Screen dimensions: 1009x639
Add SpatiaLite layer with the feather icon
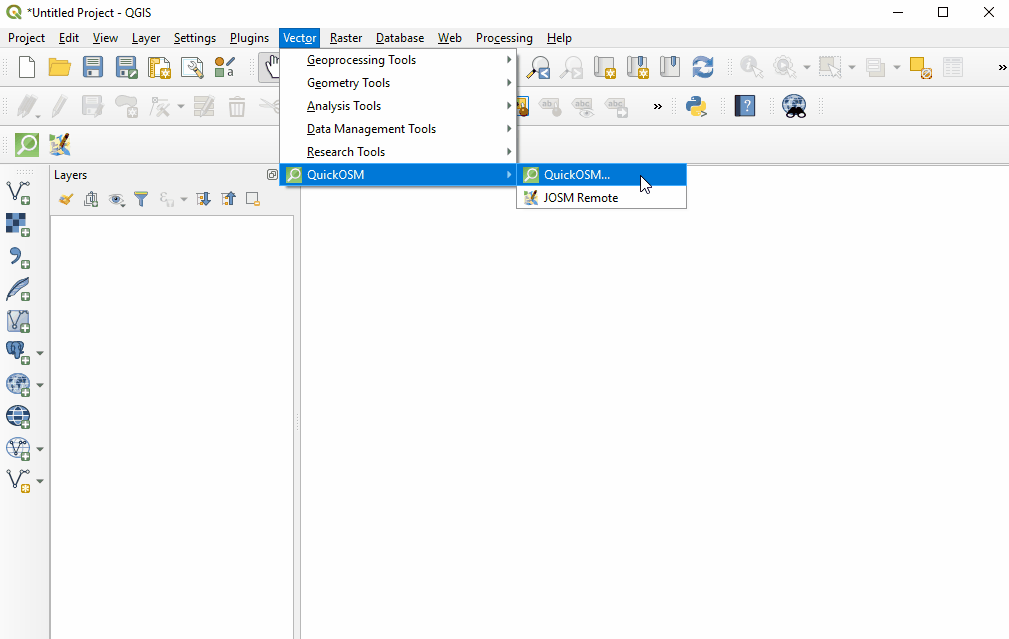coord(18,290)
